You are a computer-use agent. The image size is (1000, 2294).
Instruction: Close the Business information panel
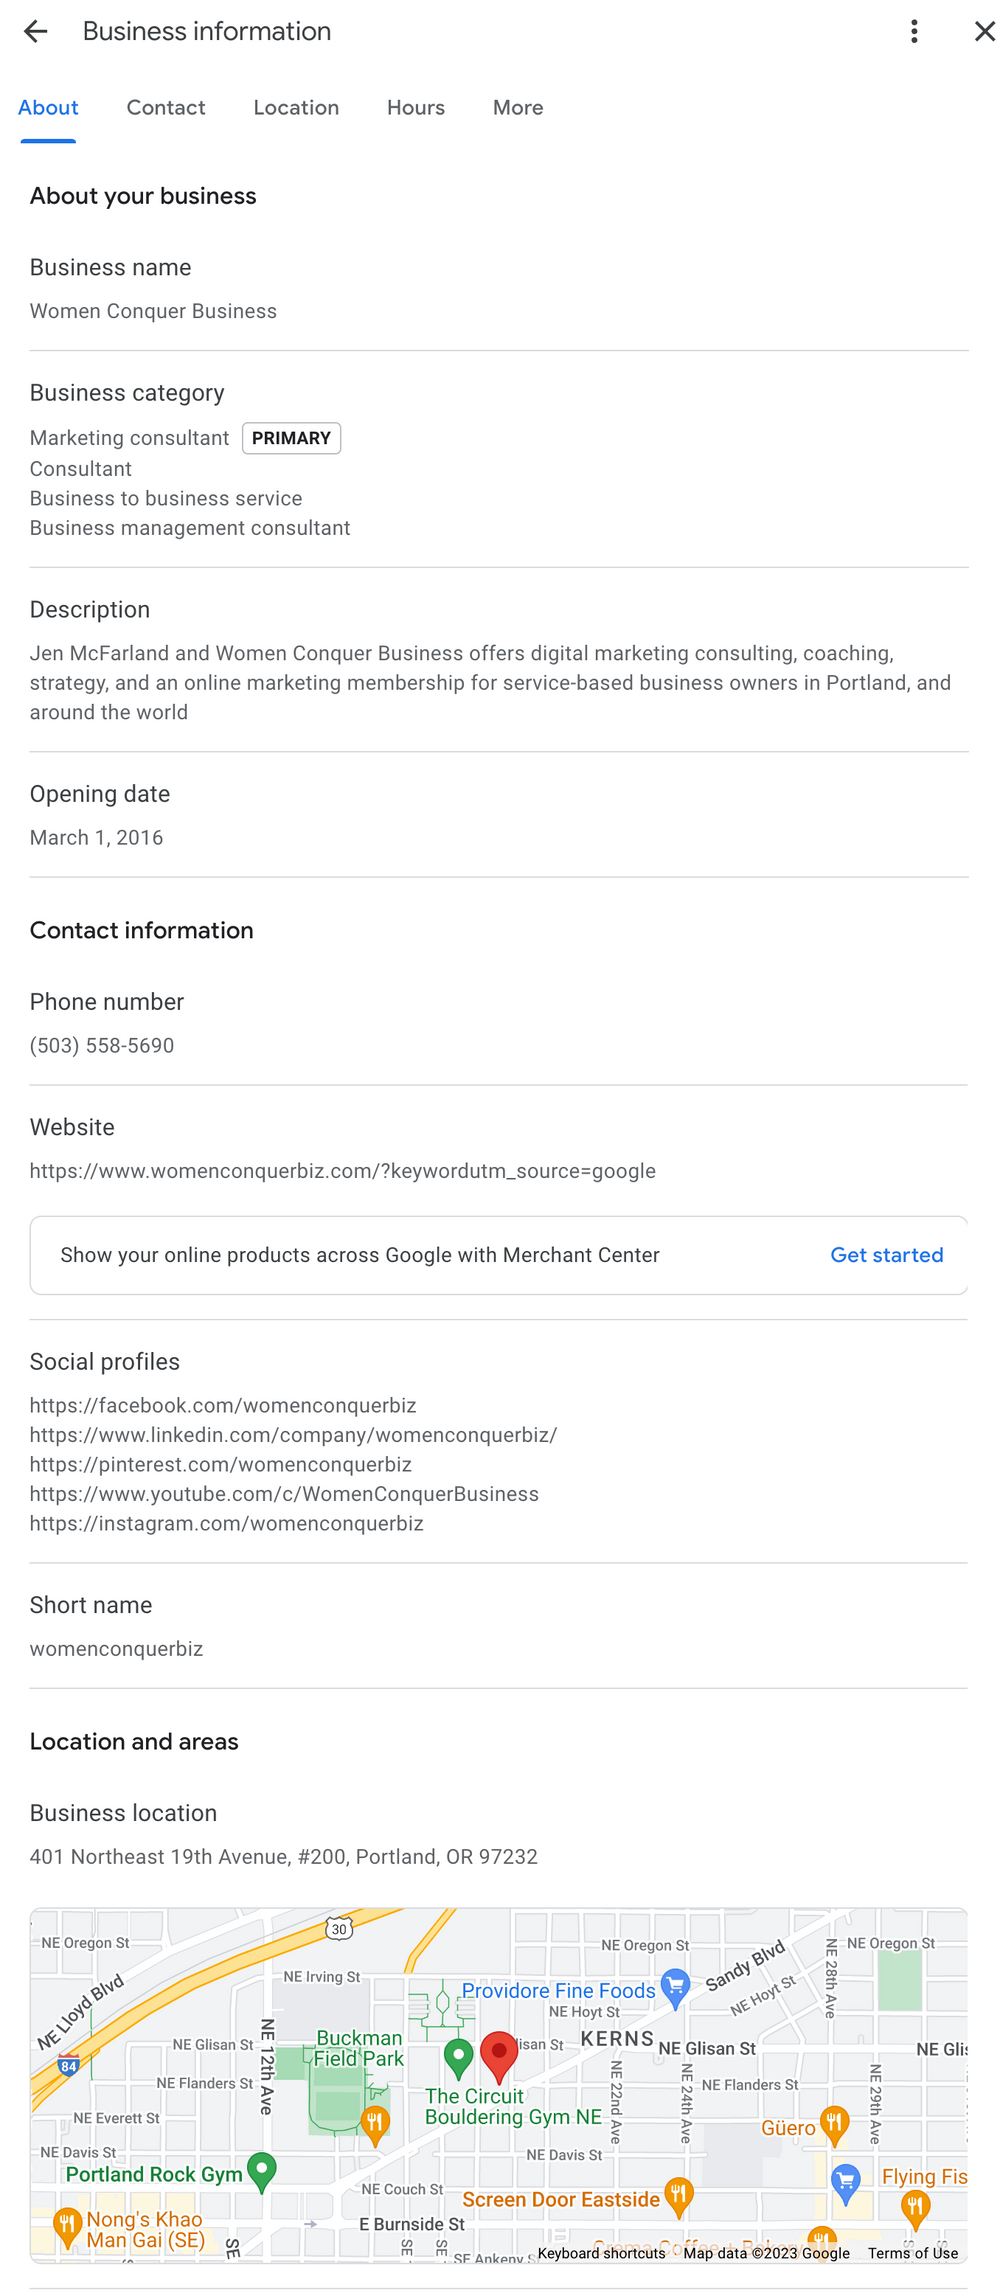click(985, 31)
